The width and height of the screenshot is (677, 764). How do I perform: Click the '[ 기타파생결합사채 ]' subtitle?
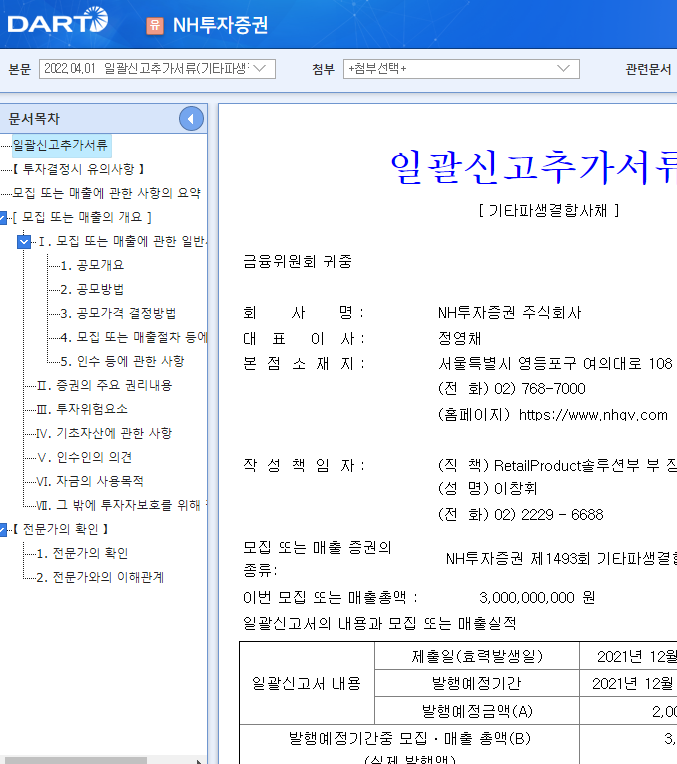tap(548, 210)
